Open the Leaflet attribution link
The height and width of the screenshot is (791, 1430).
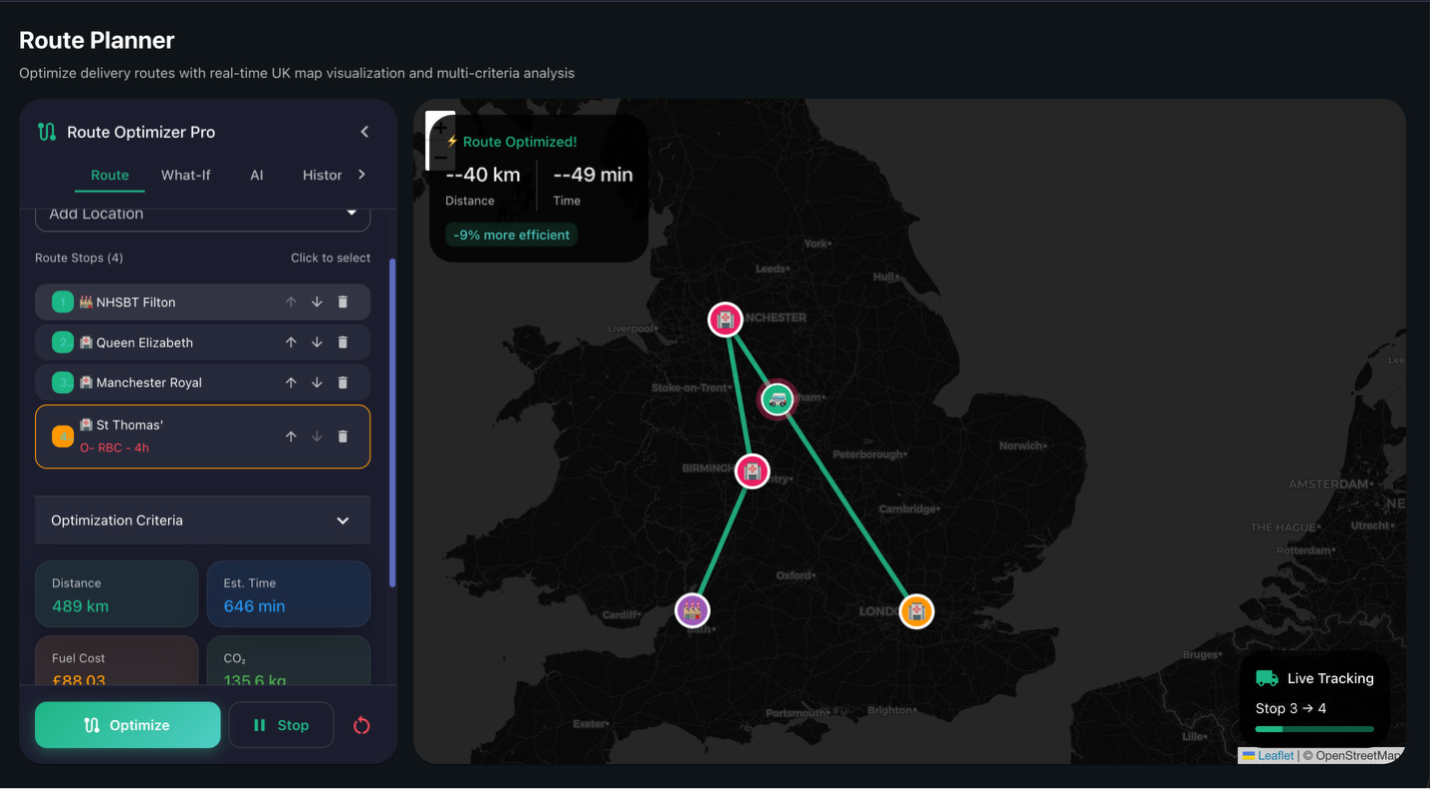tap(1275, 756)
